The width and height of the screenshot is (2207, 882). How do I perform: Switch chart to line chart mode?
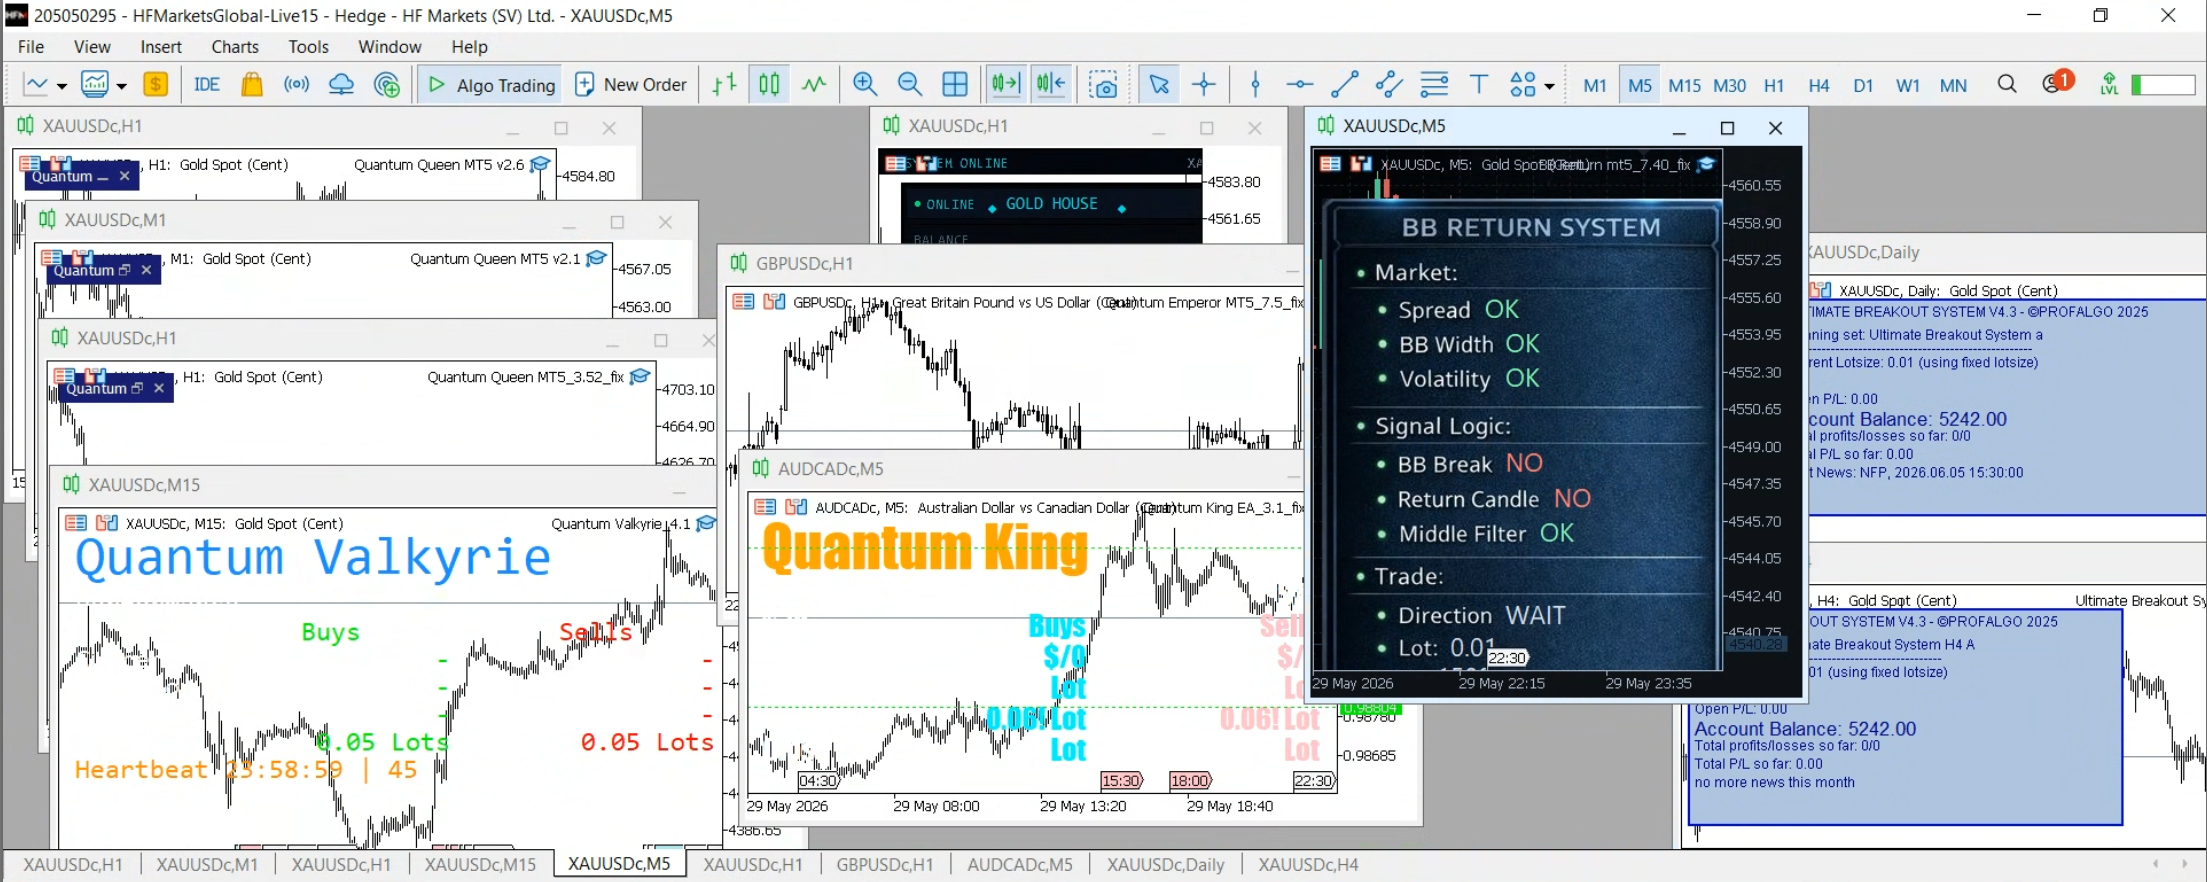click(814, 85)
